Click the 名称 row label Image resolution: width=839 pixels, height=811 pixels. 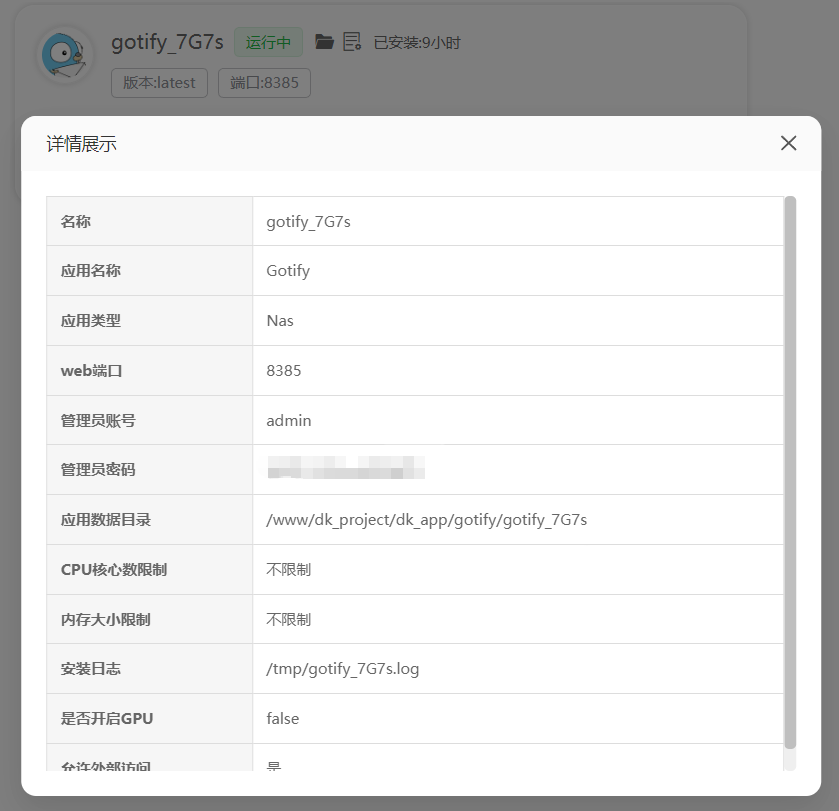pos(75,221)
